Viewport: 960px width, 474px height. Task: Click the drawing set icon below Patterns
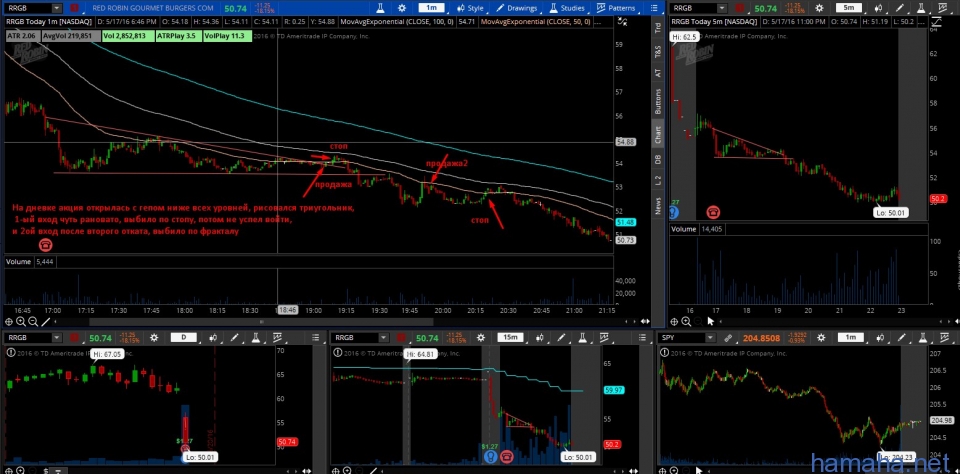click(x=623, y=22)
